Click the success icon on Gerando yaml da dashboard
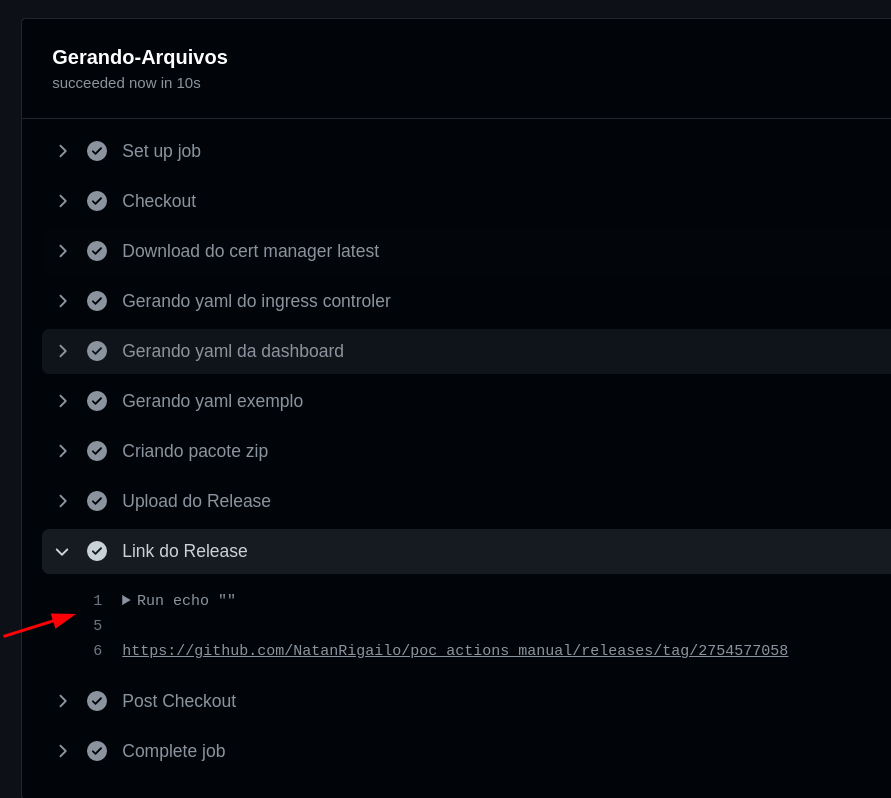This screenshot has height=798, width=891. click(97, 351)
